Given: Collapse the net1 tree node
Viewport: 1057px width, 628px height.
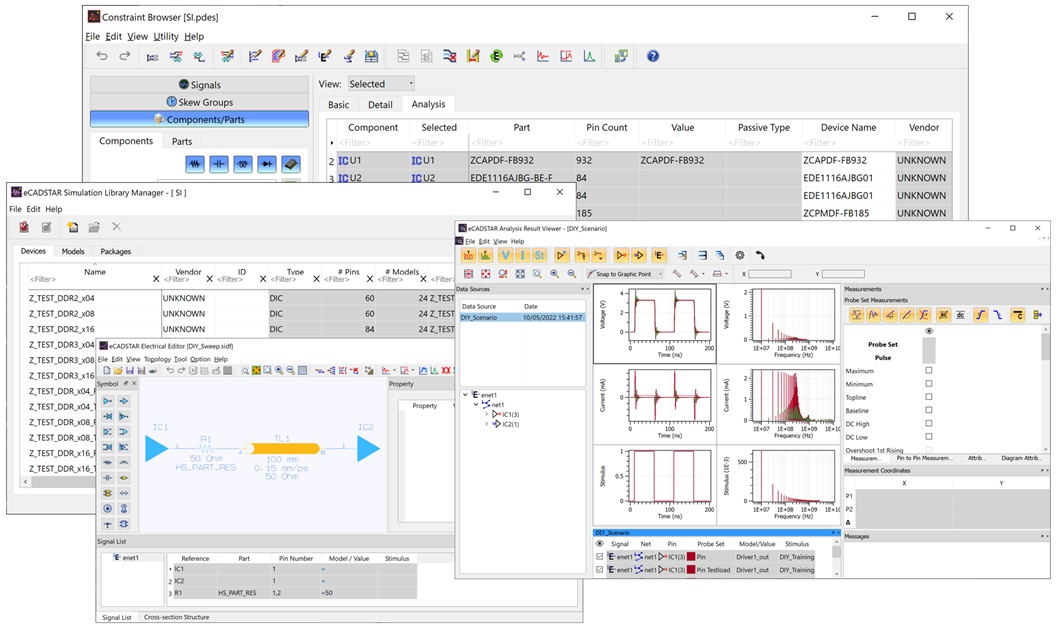Looking at the screenshot, I should pos(476,405).
